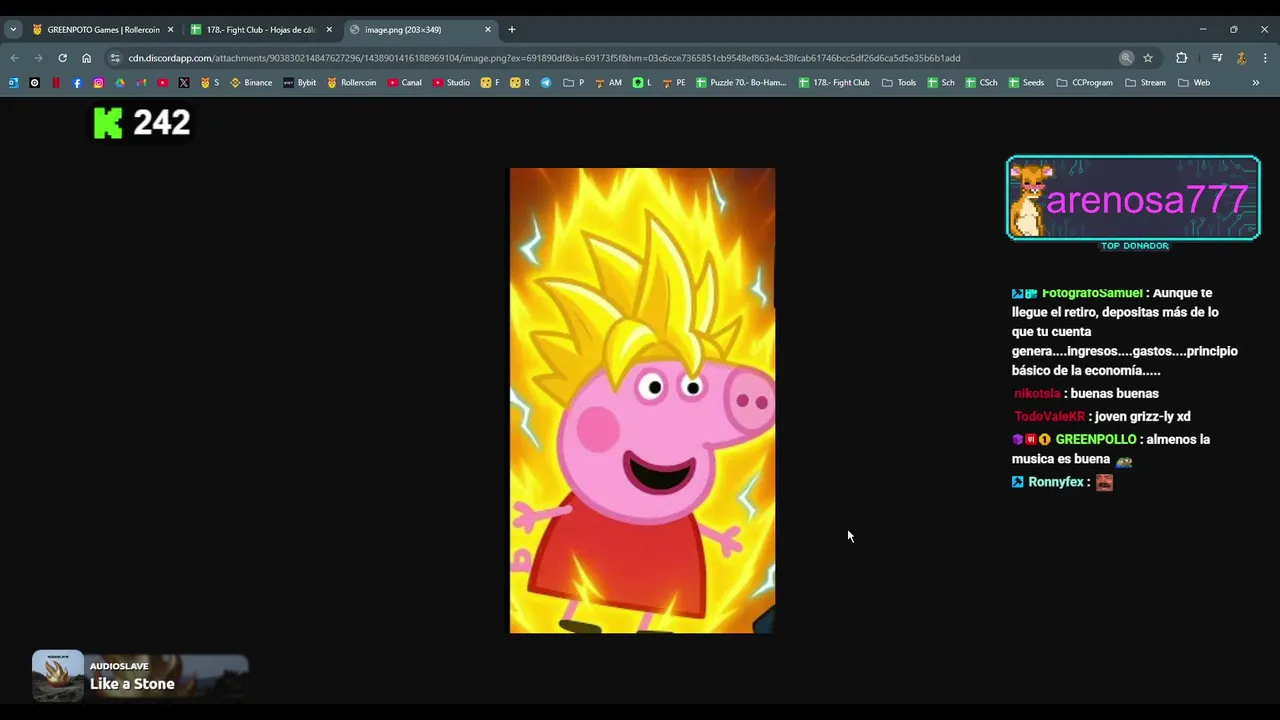Open the Bybit bookmark
Viewport: 1280px width, 720px height.
tap(300, 83)
